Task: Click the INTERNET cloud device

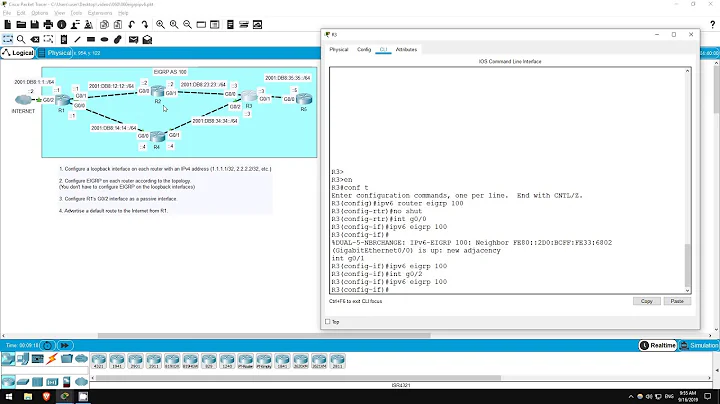Action: coord(23,100)
